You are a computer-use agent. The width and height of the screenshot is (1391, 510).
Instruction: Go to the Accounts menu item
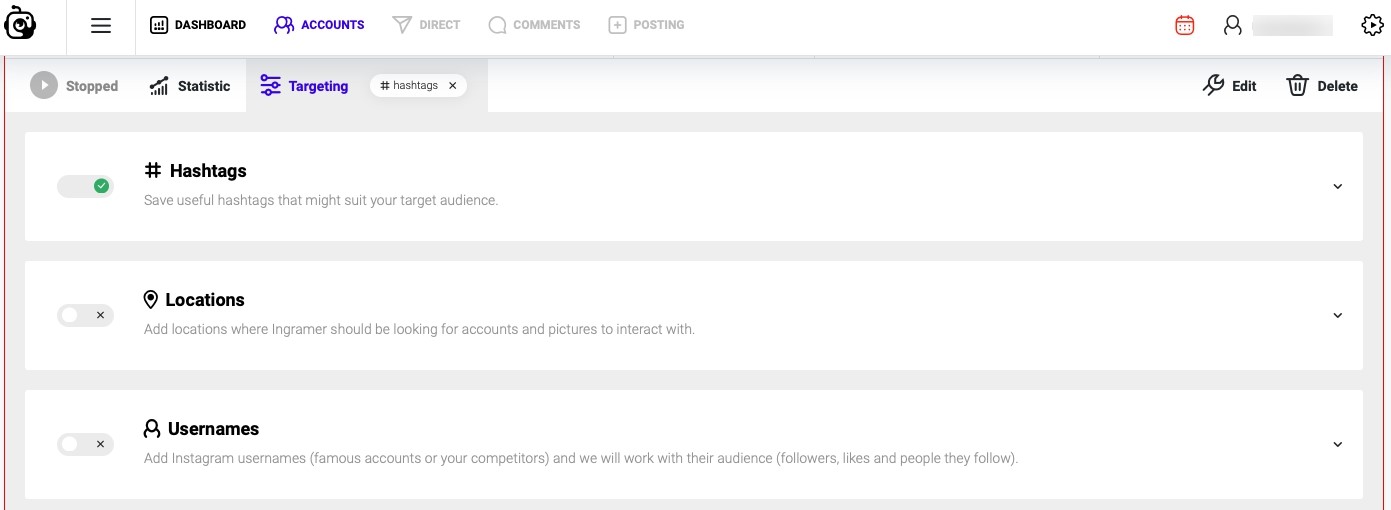(x=319, y=25)
